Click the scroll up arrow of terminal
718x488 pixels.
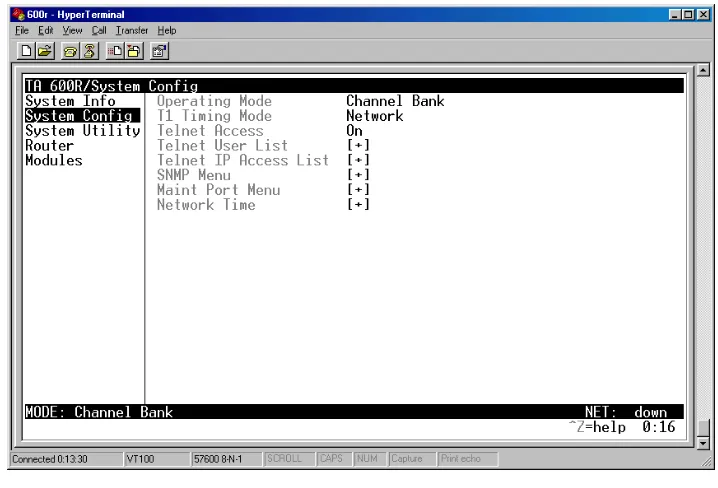(x=703, y=70)
